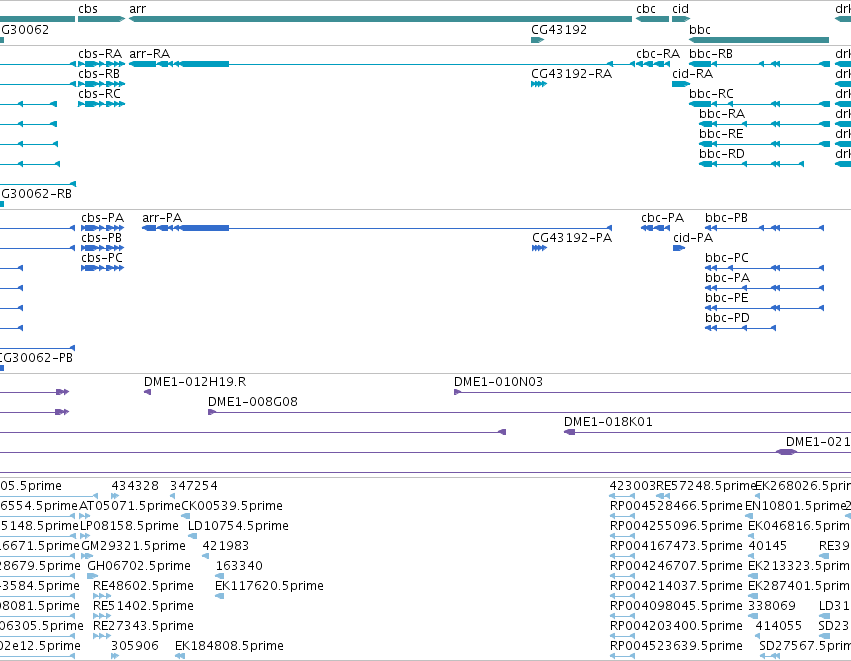Click EST RP004528466.5prime
851x661 pixels.
pos(676,506)
